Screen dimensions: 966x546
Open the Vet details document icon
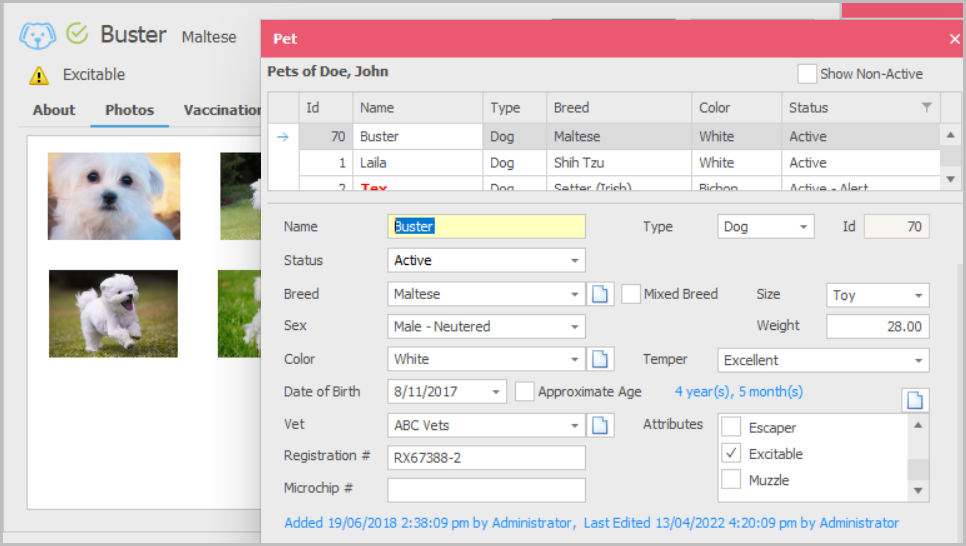tap(599, 425)
